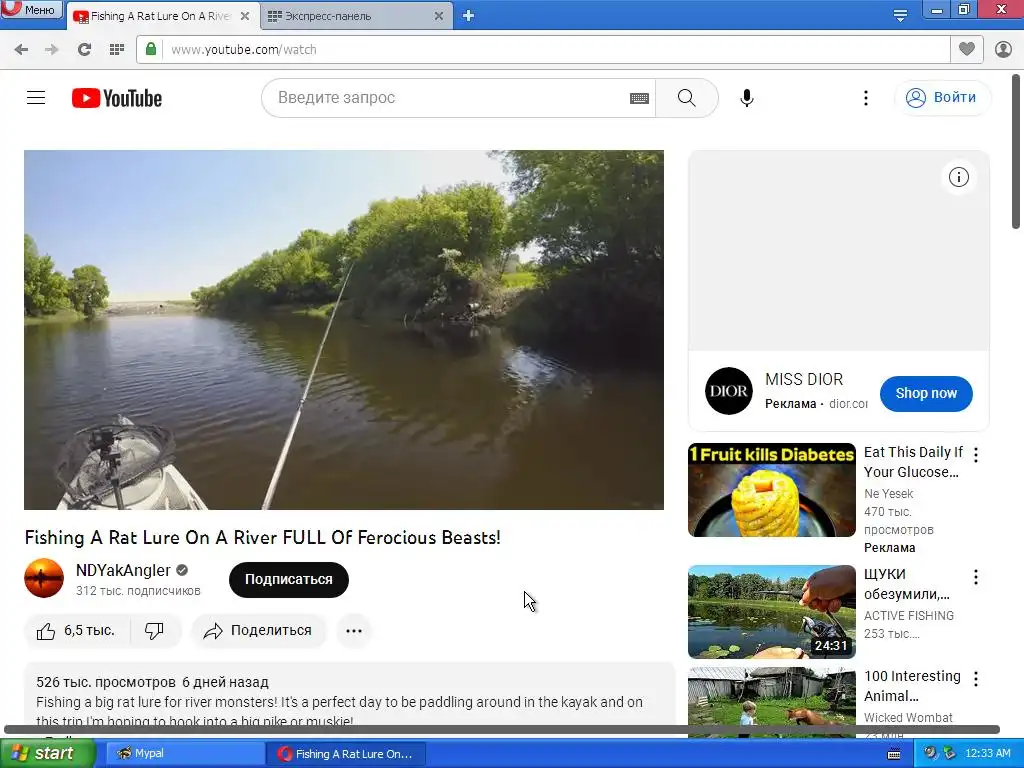The height and width of the screenshot is (768, 1024).
Task: Go back to previous page
Action: point(21,50)
